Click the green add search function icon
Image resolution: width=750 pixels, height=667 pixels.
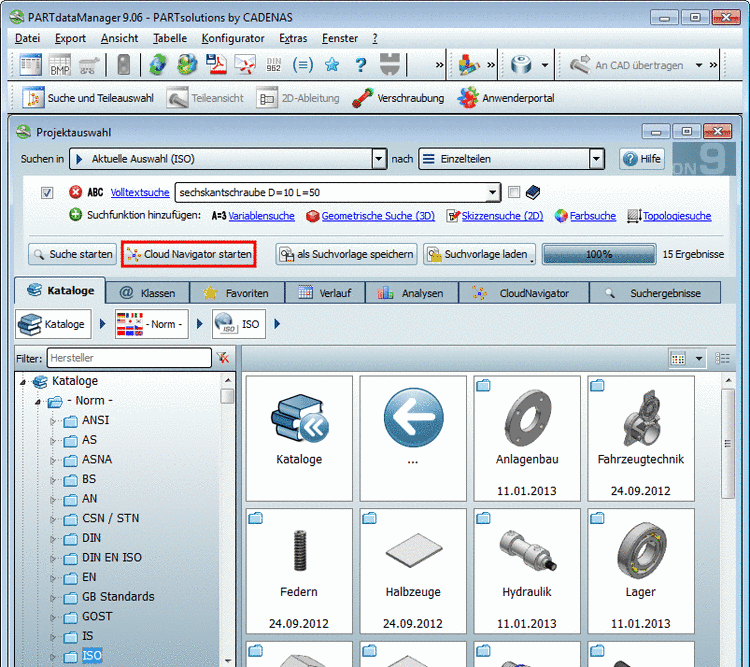[x=75, y=215]
